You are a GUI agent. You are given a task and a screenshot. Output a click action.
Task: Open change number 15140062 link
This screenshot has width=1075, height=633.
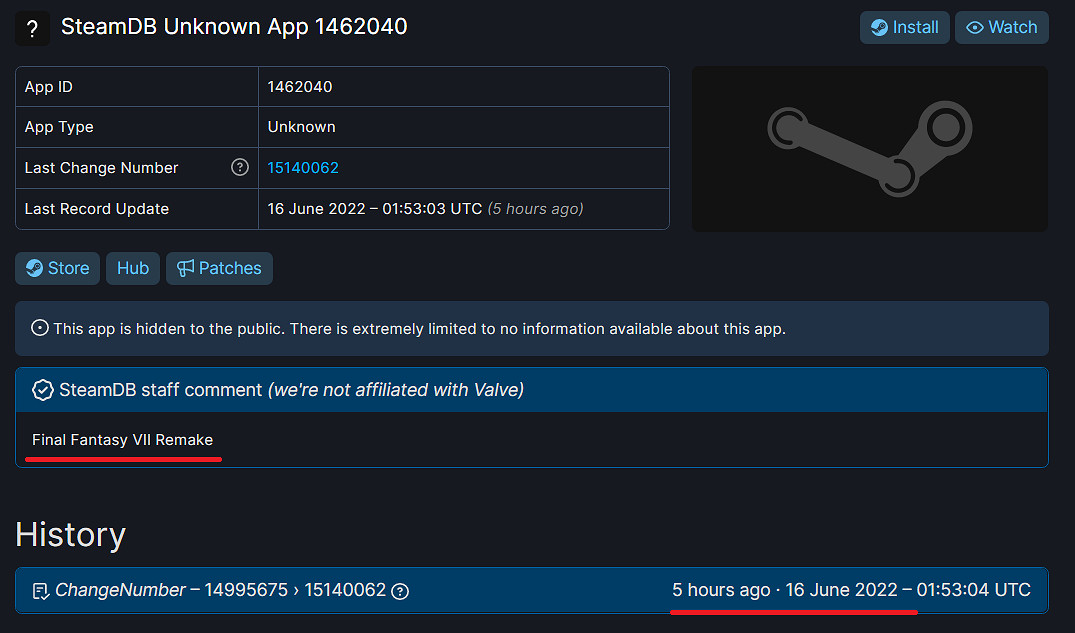click(303, 168)
